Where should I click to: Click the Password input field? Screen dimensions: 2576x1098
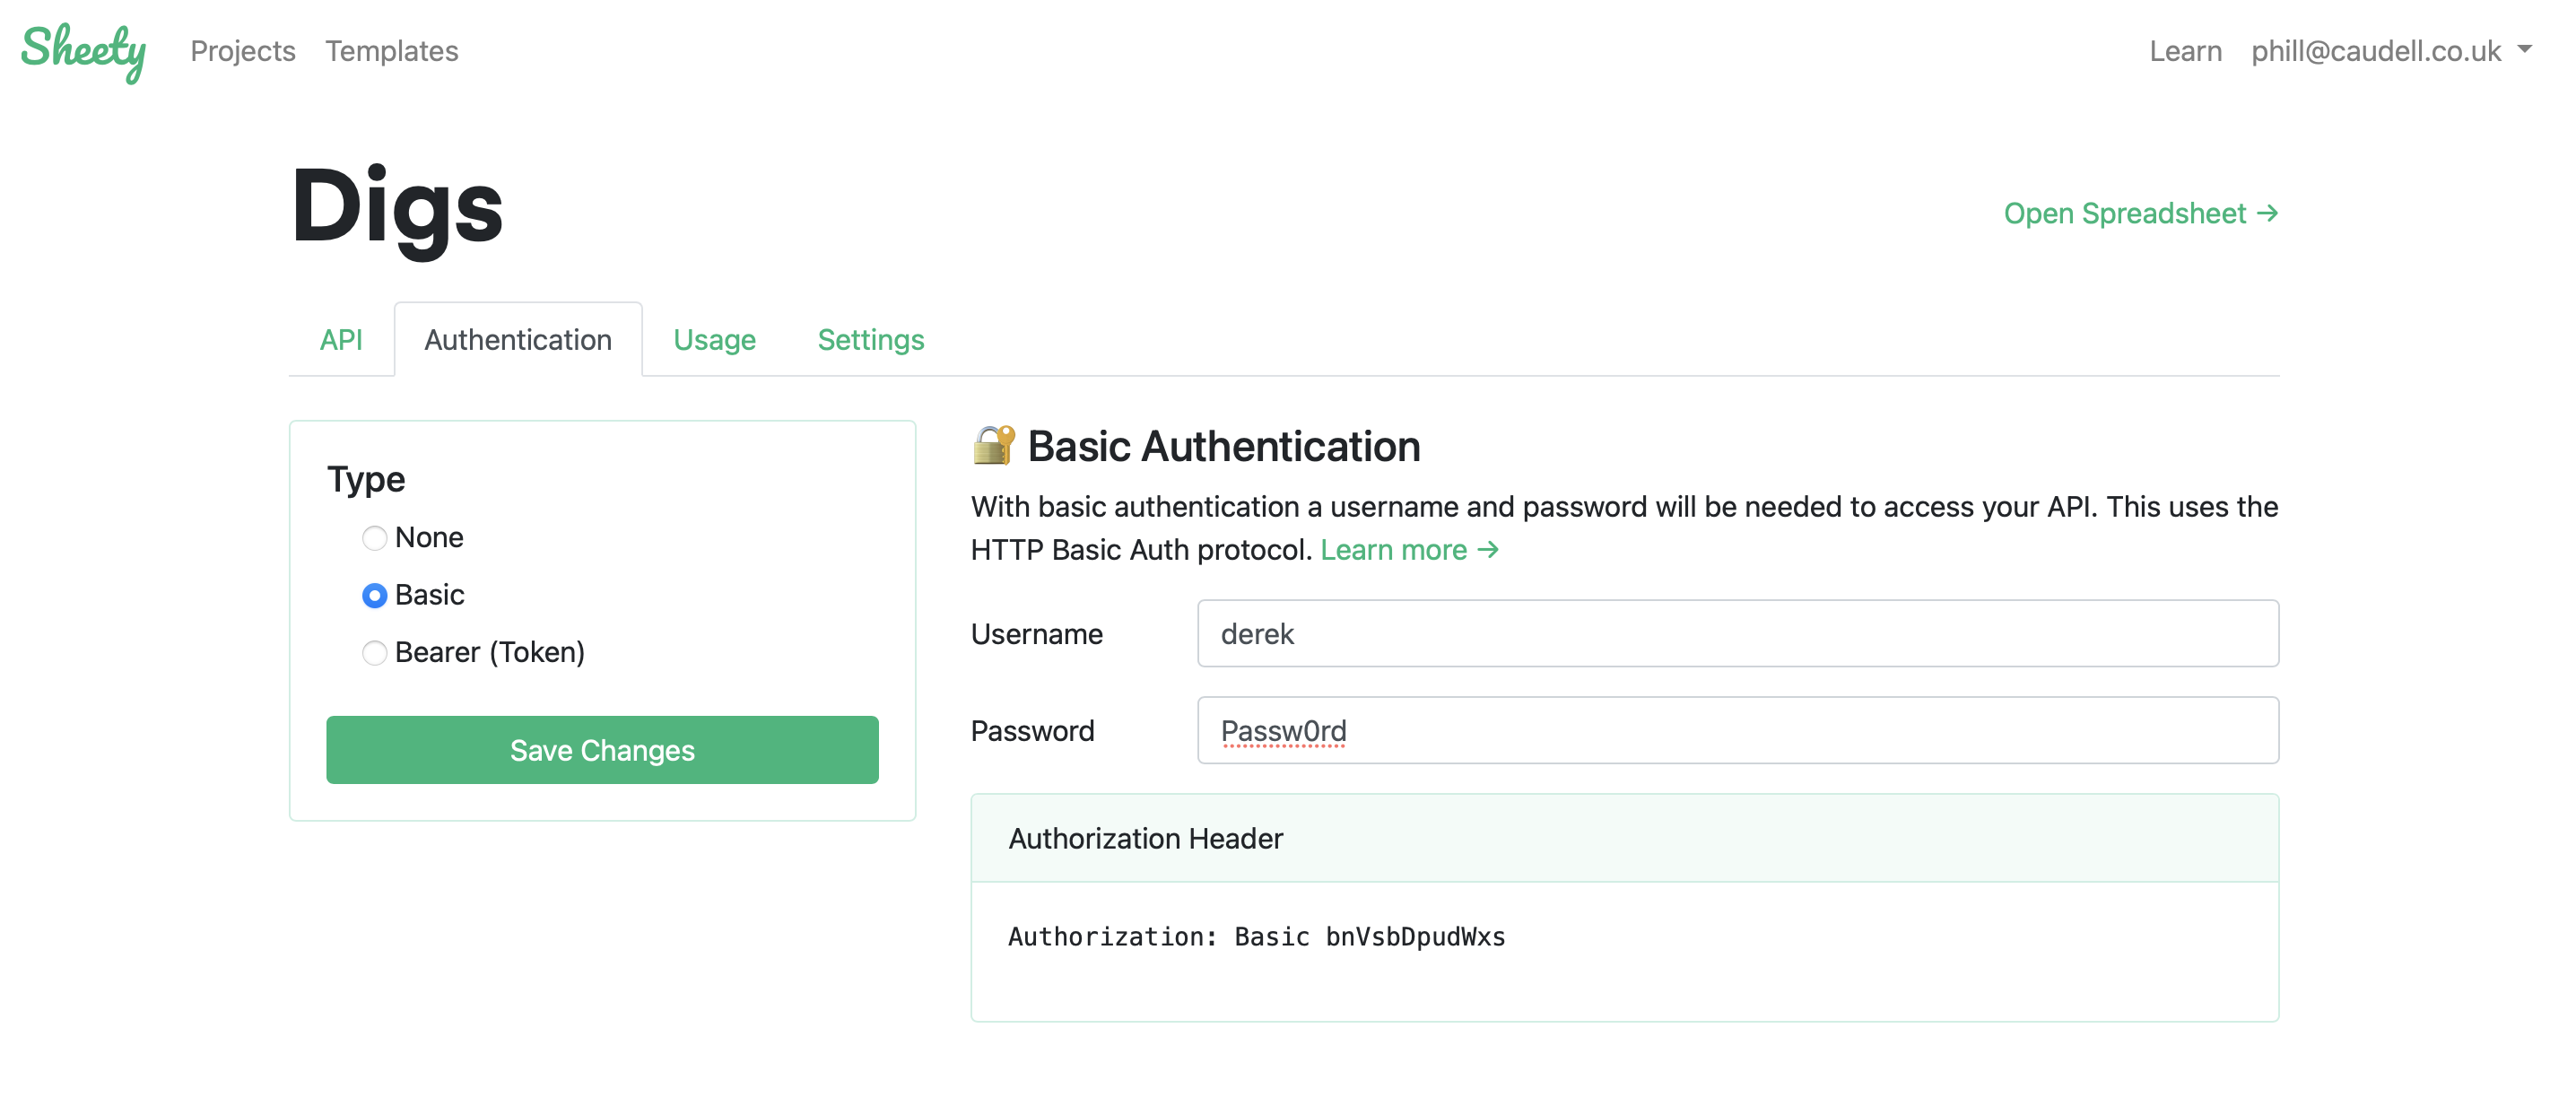1737,731
